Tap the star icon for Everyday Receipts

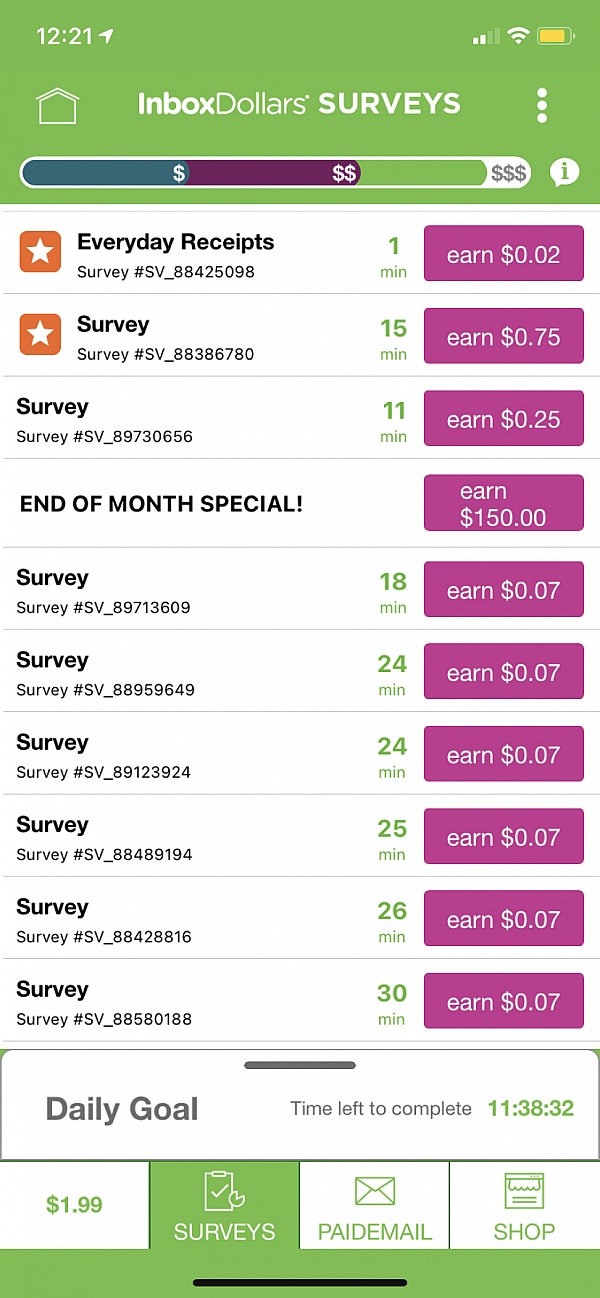tap(41, 252)
